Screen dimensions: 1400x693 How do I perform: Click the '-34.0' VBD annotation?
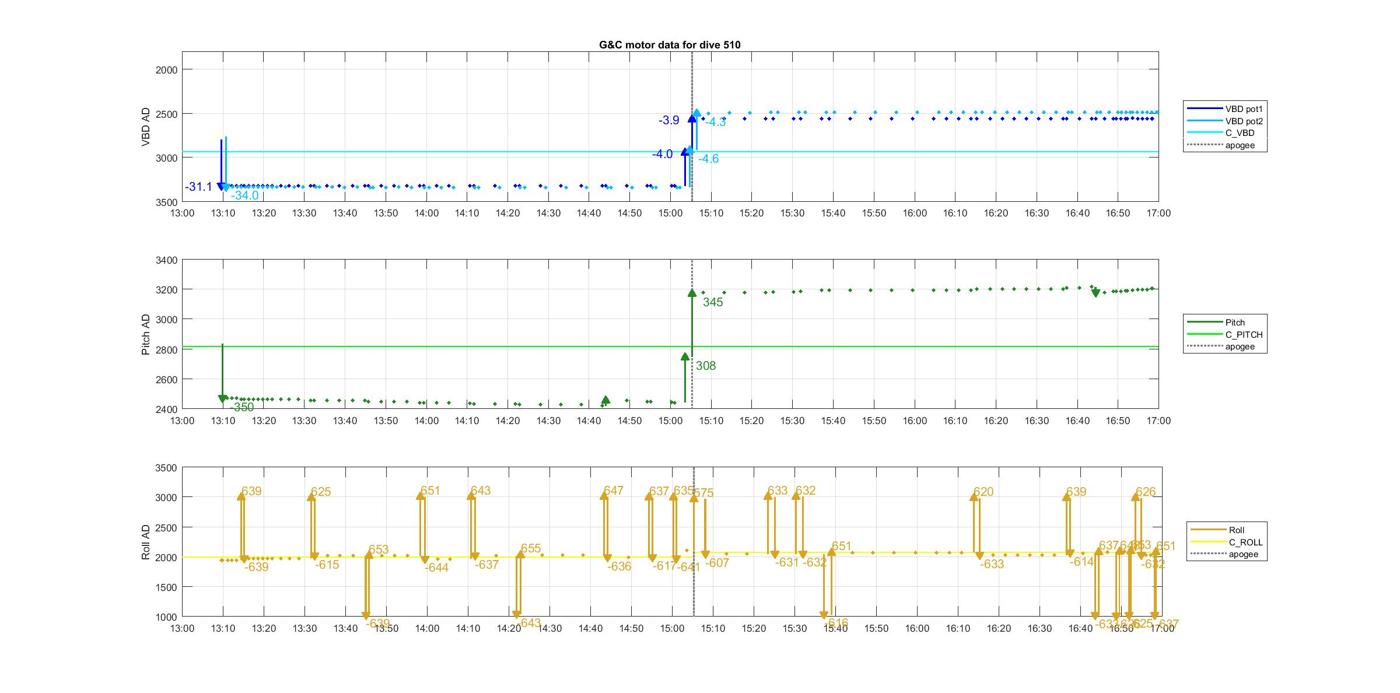[x=245, y=196]
